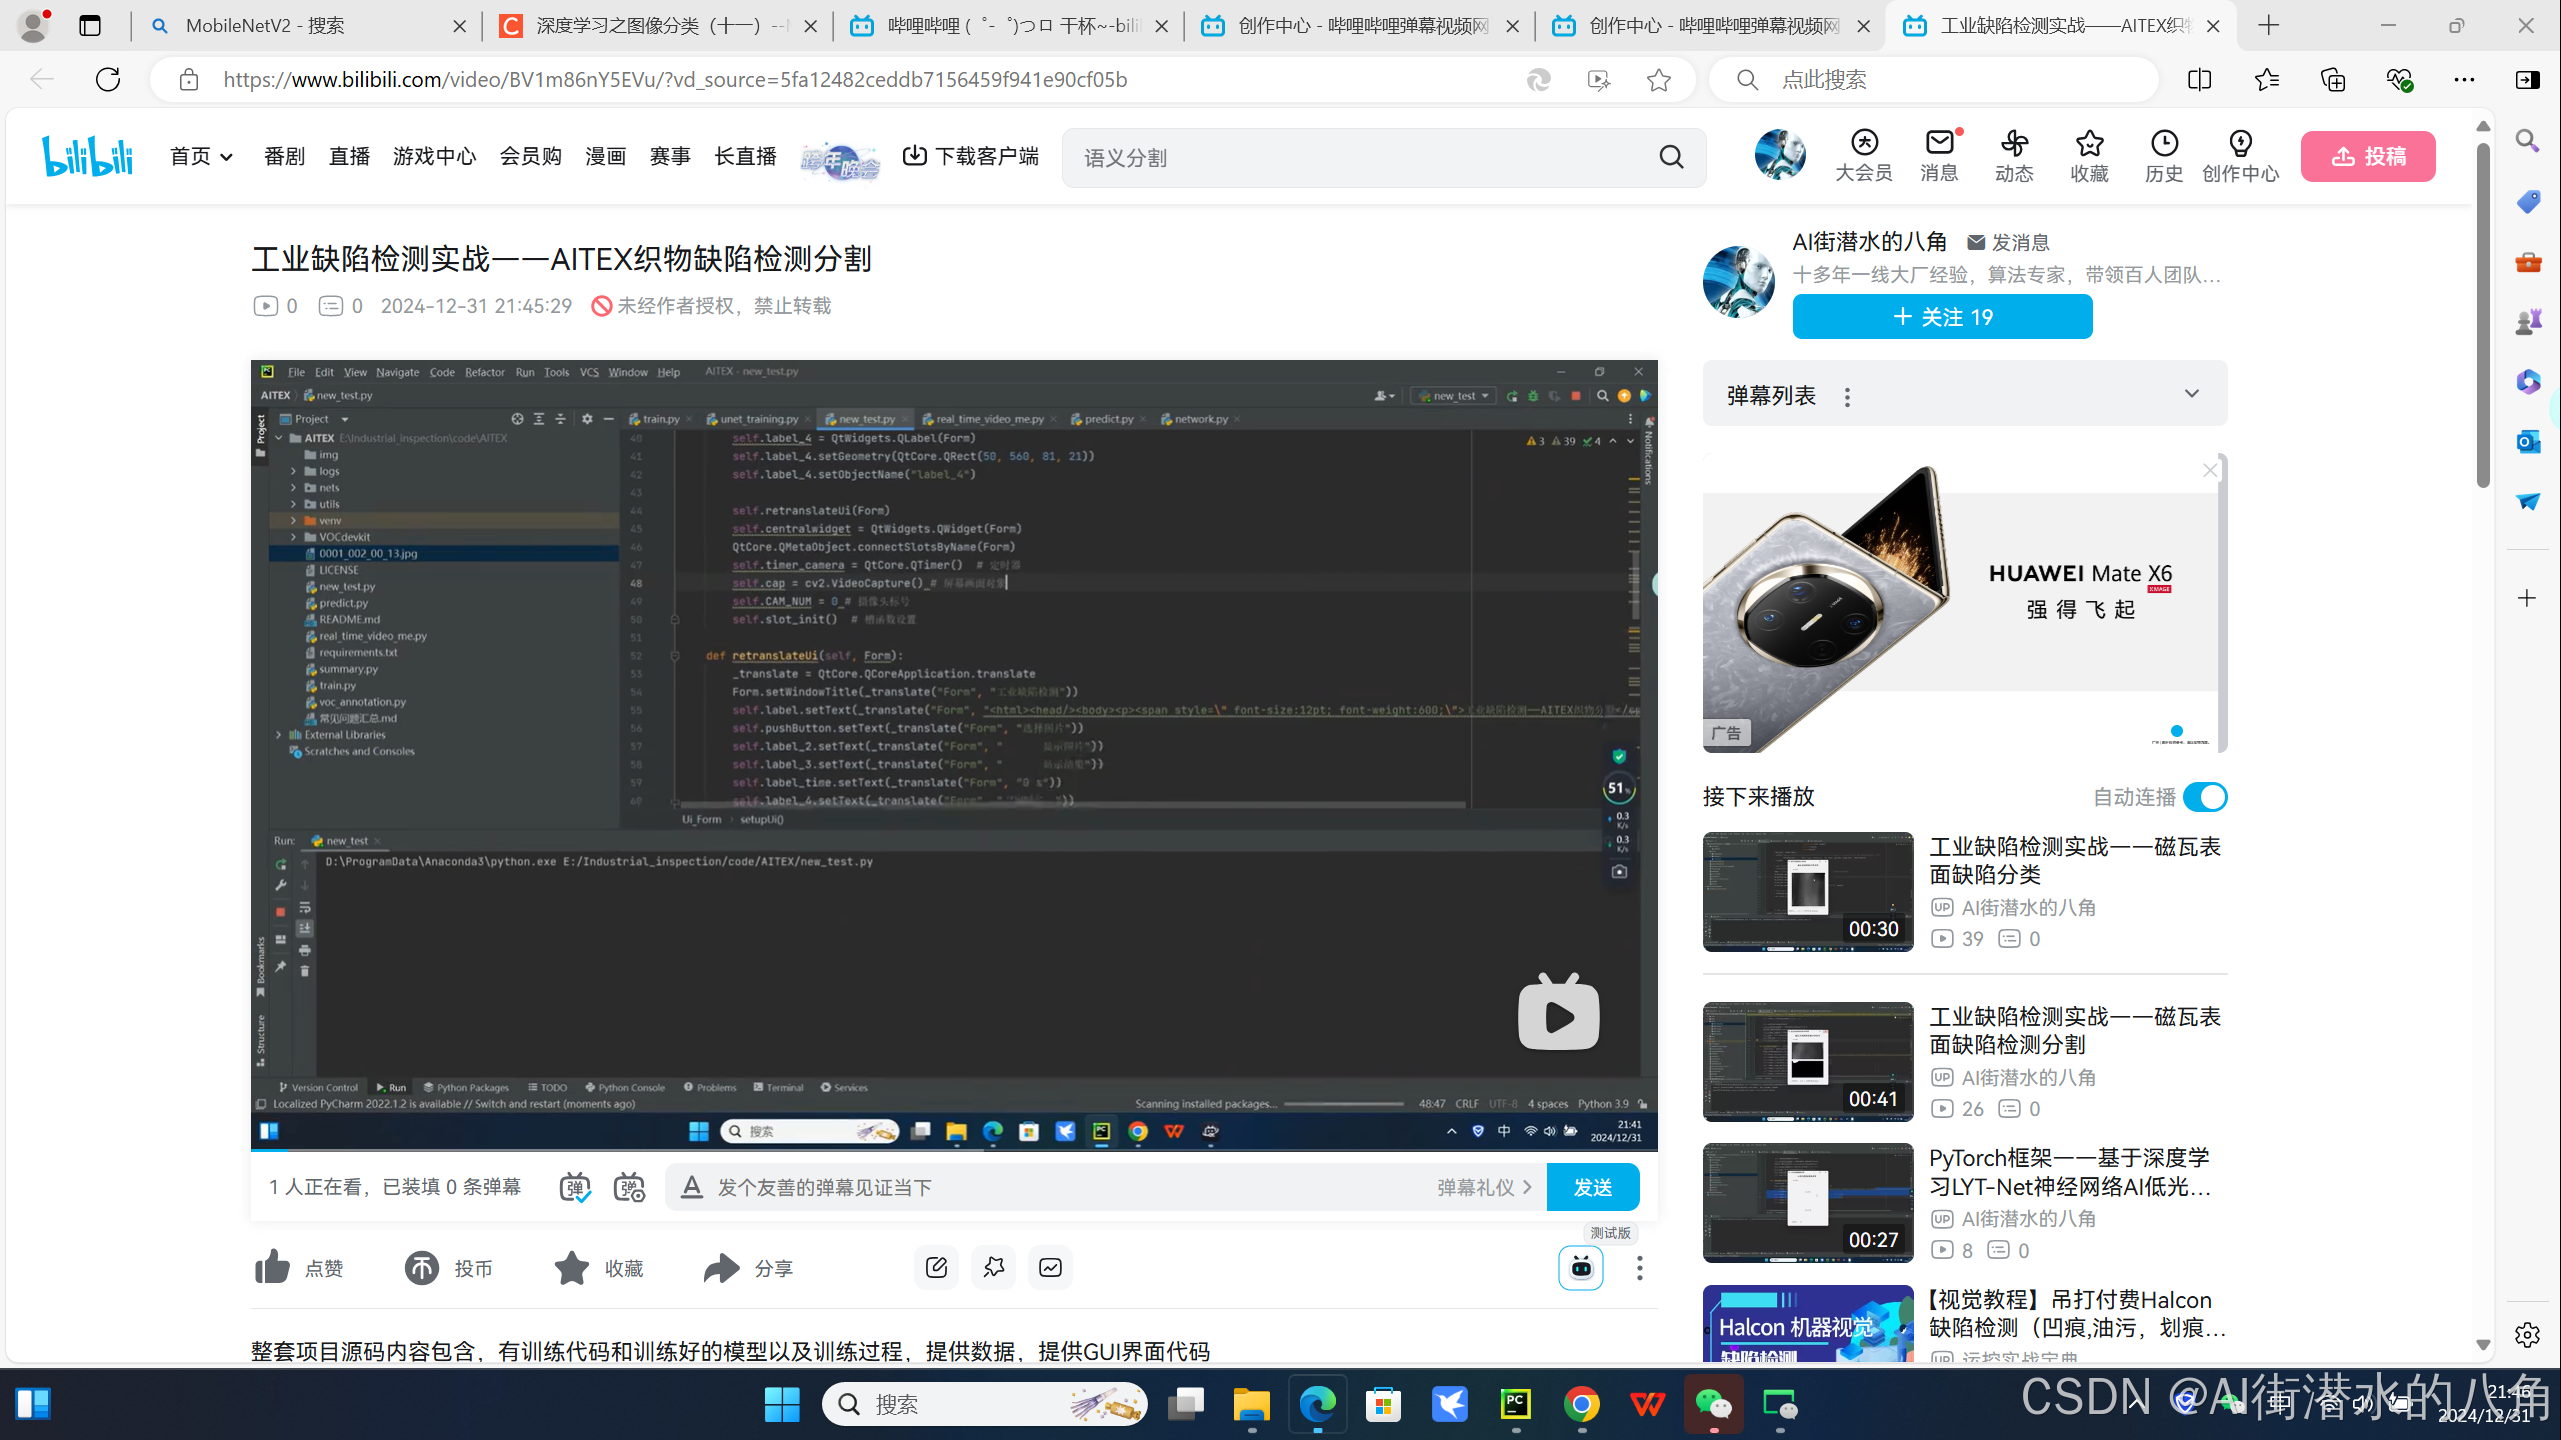
Task: Open the three-dot more options menu
Action: coord(1639,1268)
